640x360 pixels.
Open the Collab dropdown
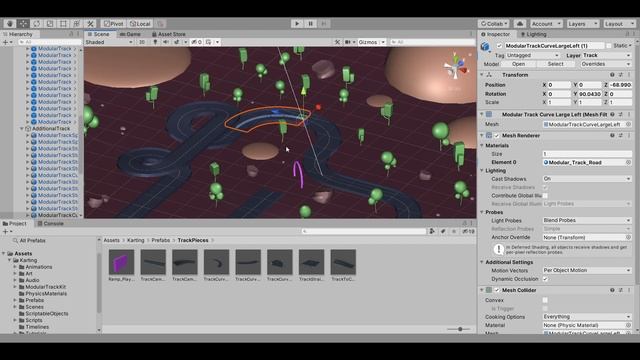click(493, 24)
